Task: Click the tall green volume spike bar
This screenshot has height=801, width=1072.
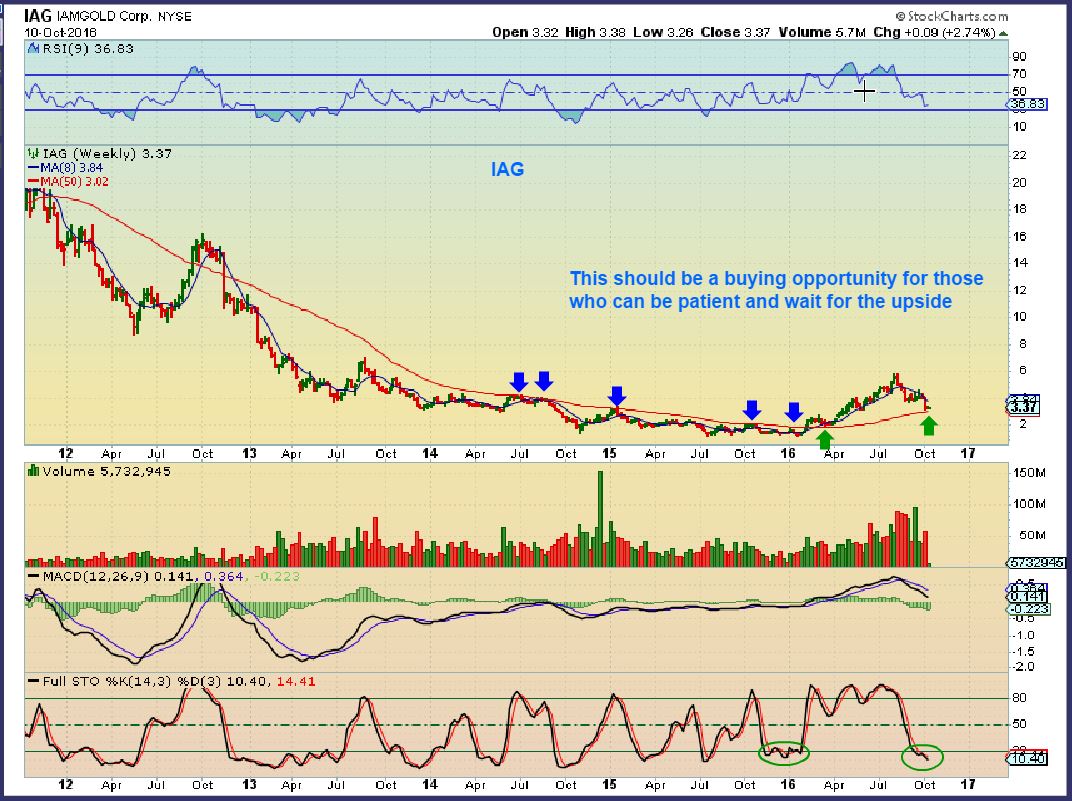Action: point(601,518)
